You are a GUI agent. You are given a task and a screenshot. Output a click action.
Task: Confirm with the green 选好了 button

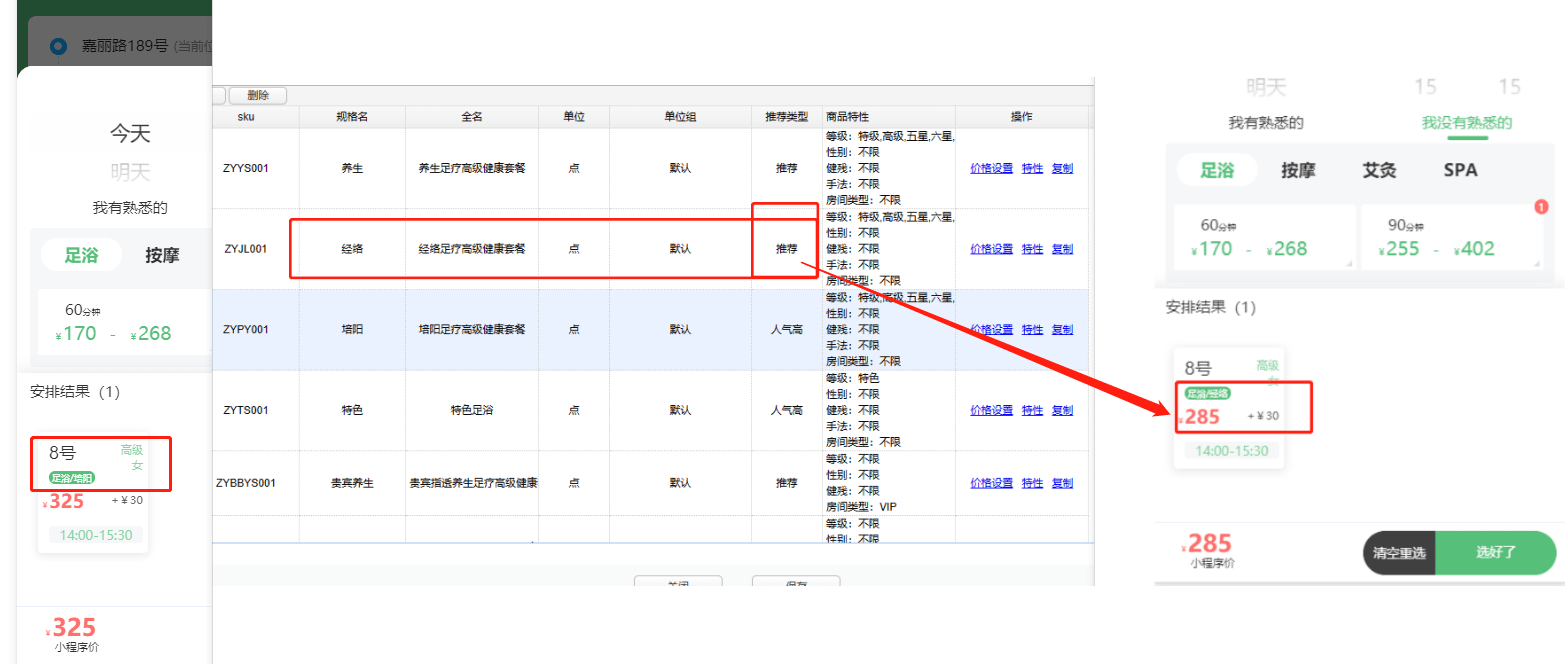[x=1496, y=553]
